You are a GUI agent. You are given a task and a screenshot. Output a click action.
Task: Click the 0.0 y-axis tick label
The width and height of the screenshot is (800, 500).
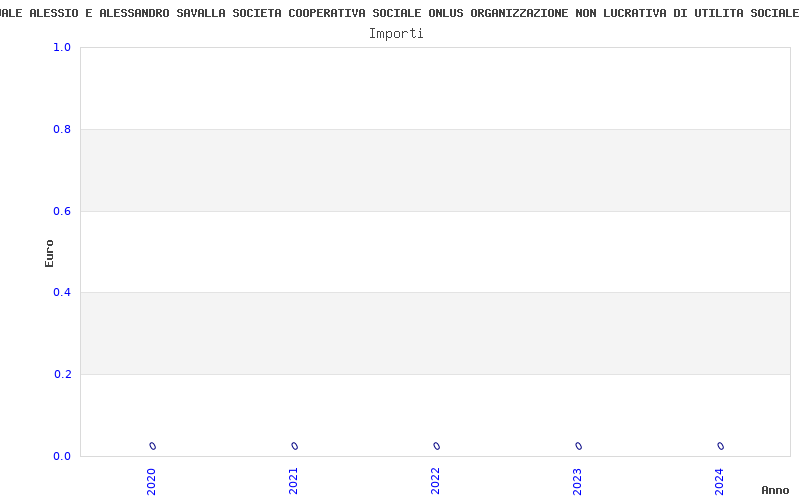click(x=62, y=456)
